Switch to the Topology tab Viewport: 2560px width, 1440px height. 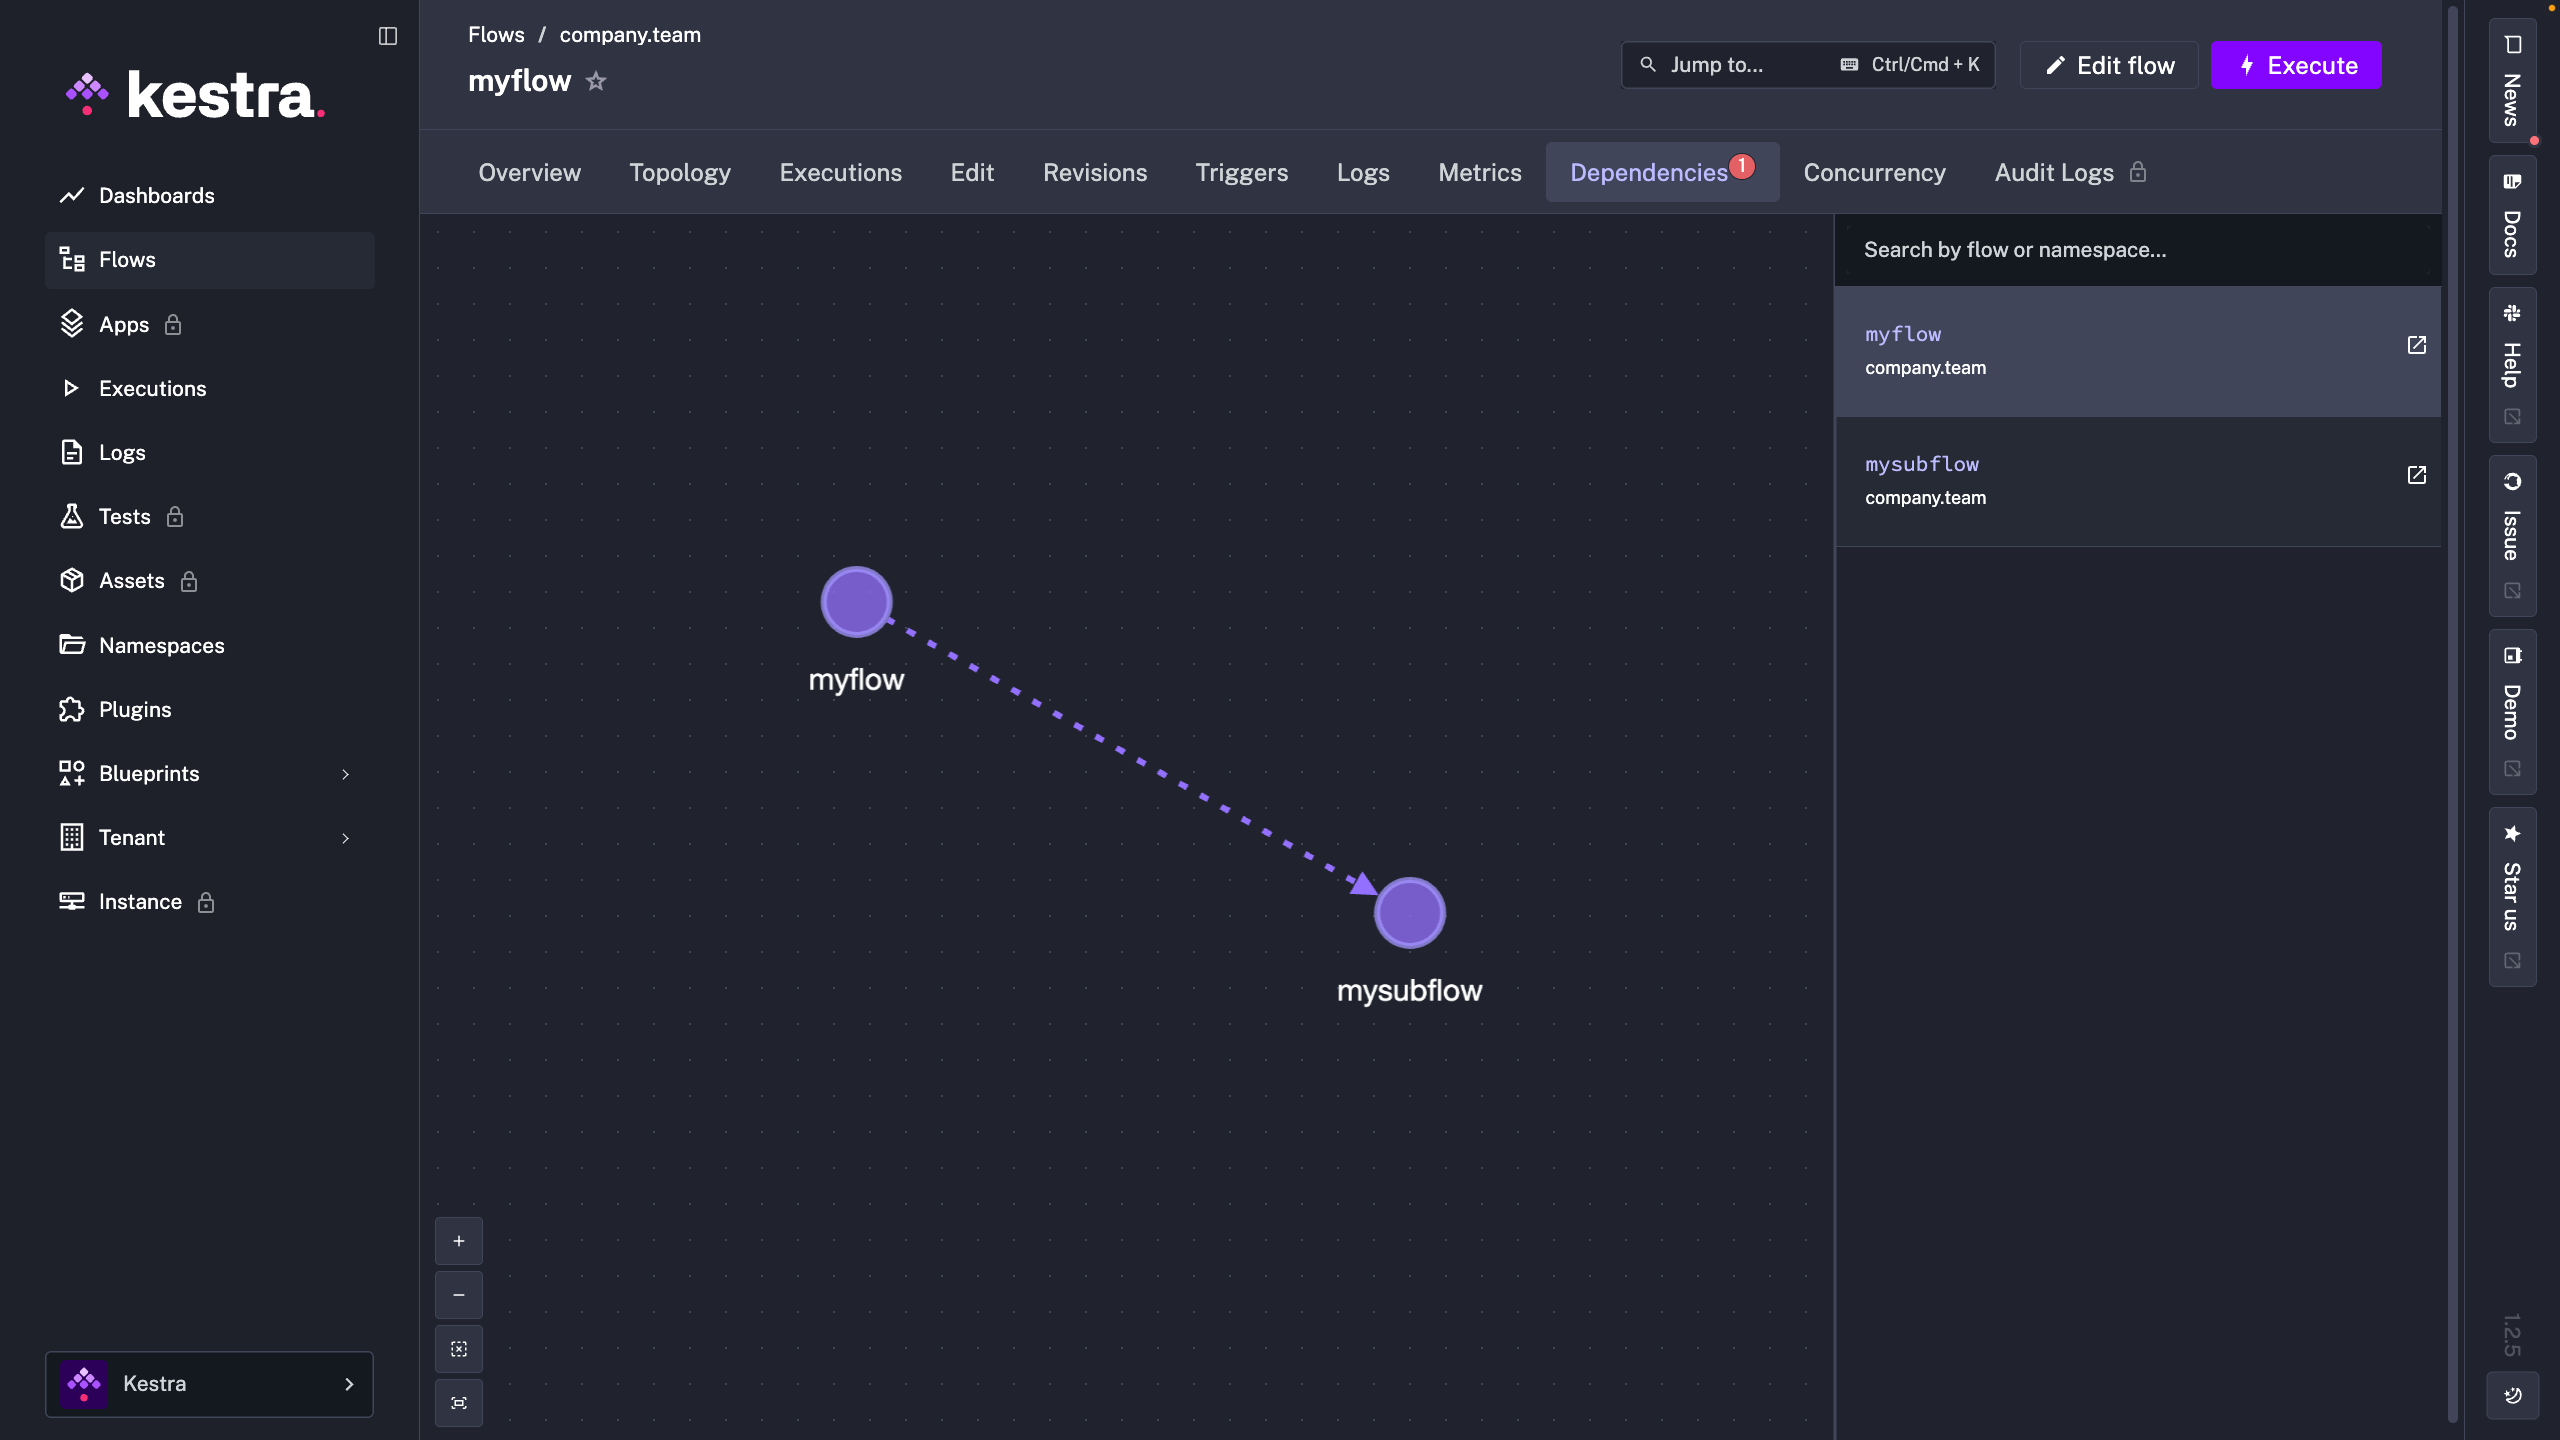(x=680, y=172)
